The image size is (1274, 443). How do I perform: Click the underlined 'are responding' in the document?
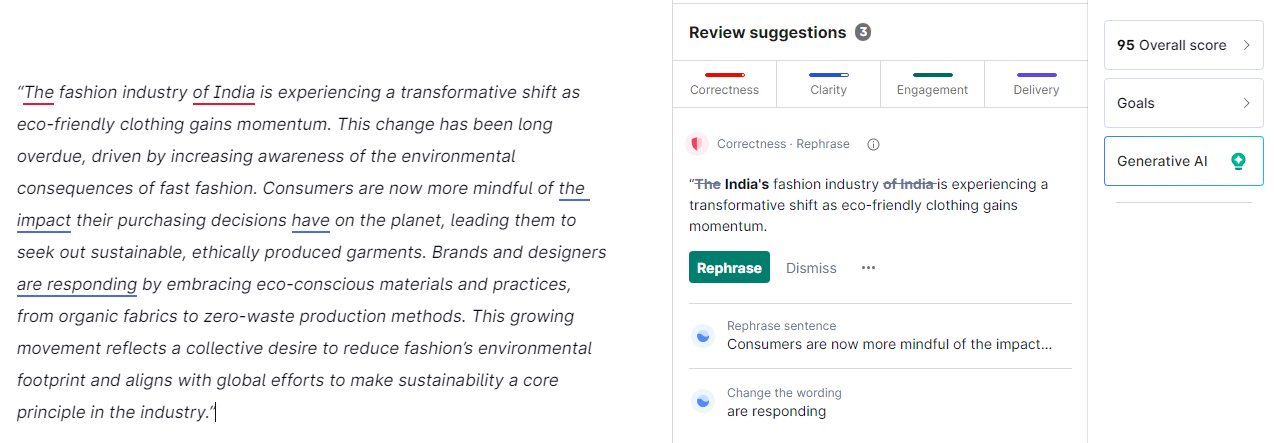pyautogui.click(x=77, y=284)
